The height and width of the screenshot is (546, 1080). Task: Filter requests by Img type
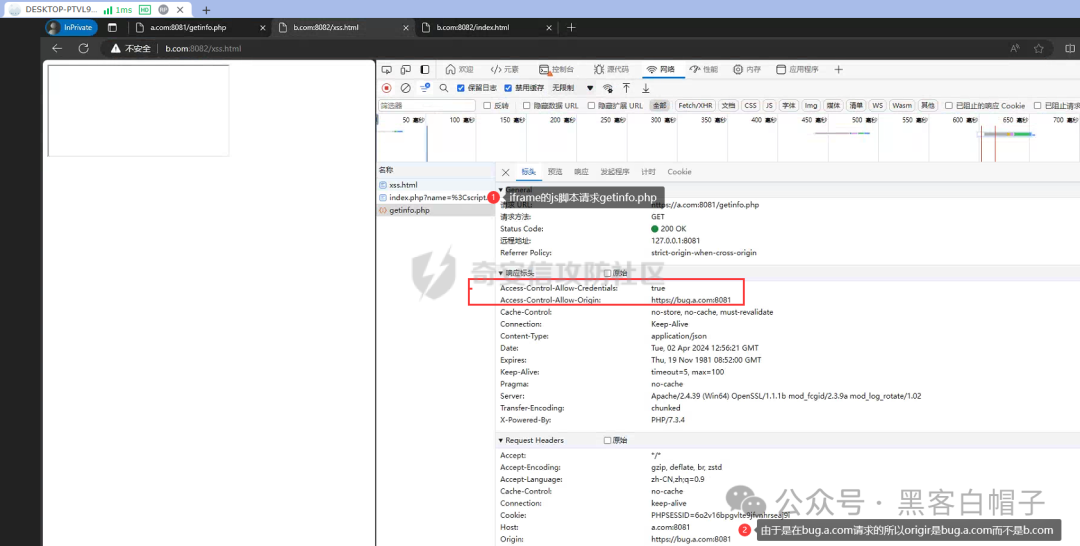[x=811, y=106]
